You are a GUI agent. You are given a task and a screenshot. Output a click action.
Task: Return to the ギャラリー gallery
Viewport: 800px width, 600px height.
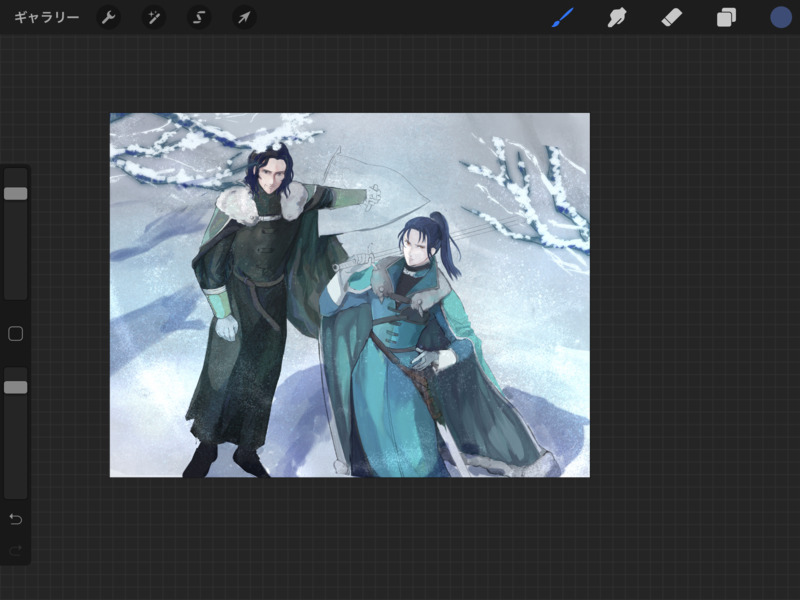[x=46, y=18]
